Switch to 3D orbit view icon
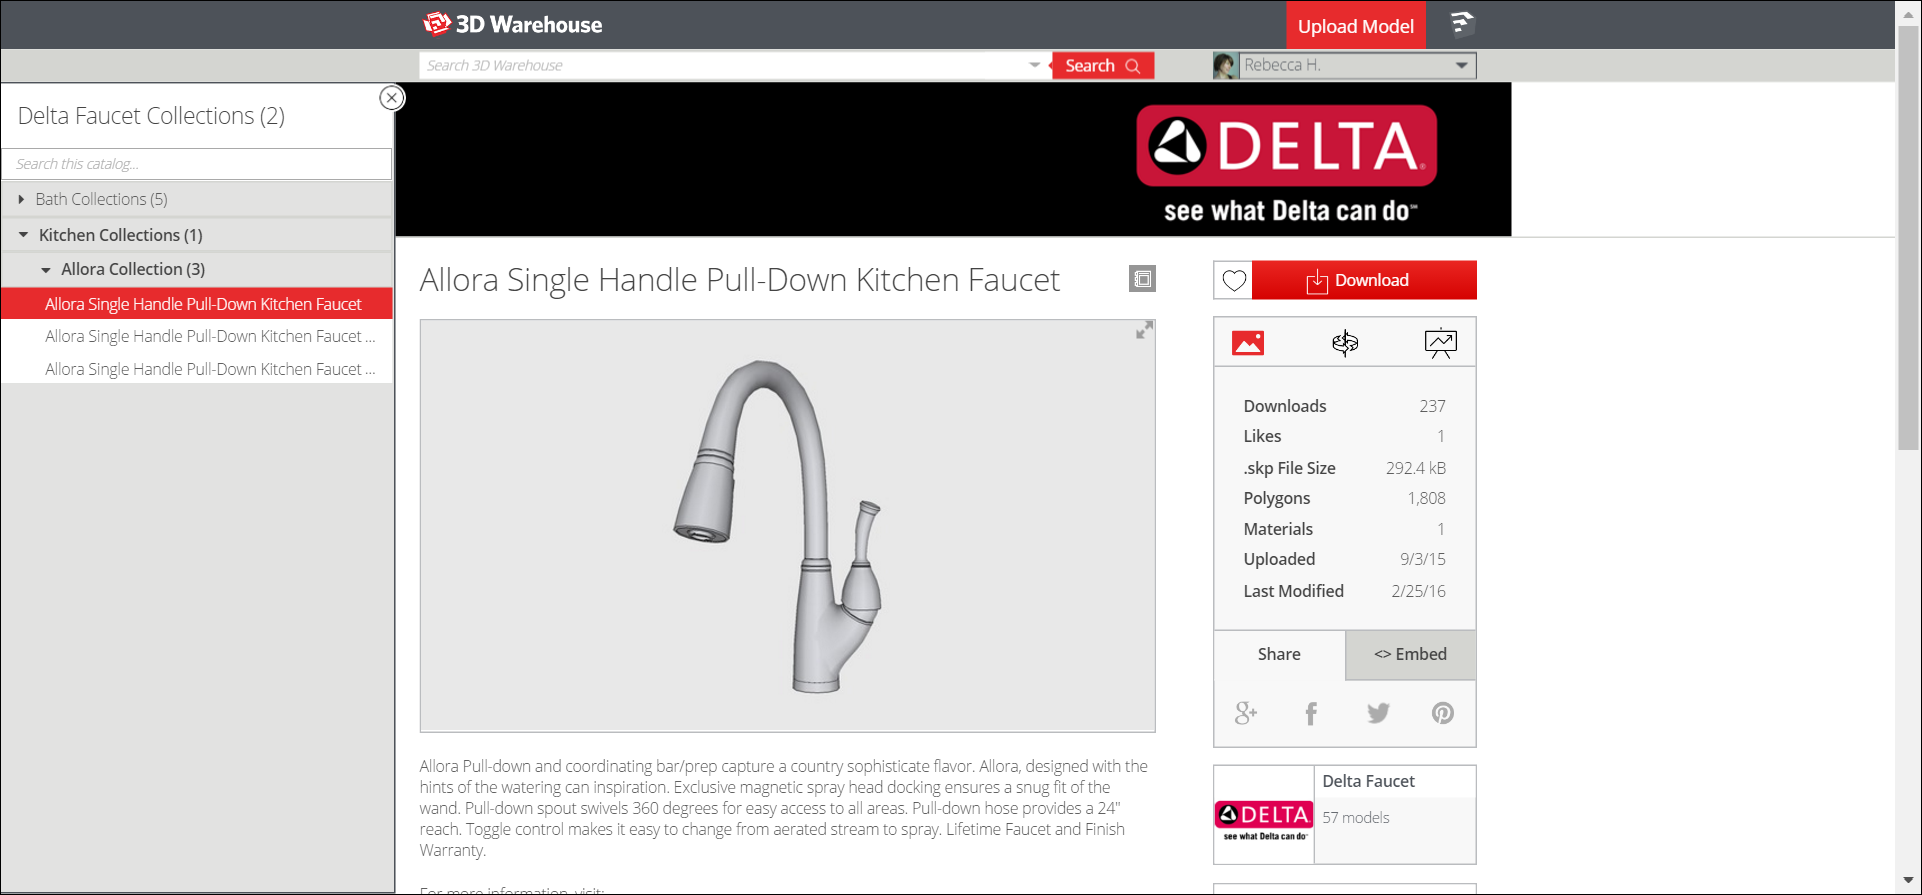1922x895 pixels. [1345, 343]
